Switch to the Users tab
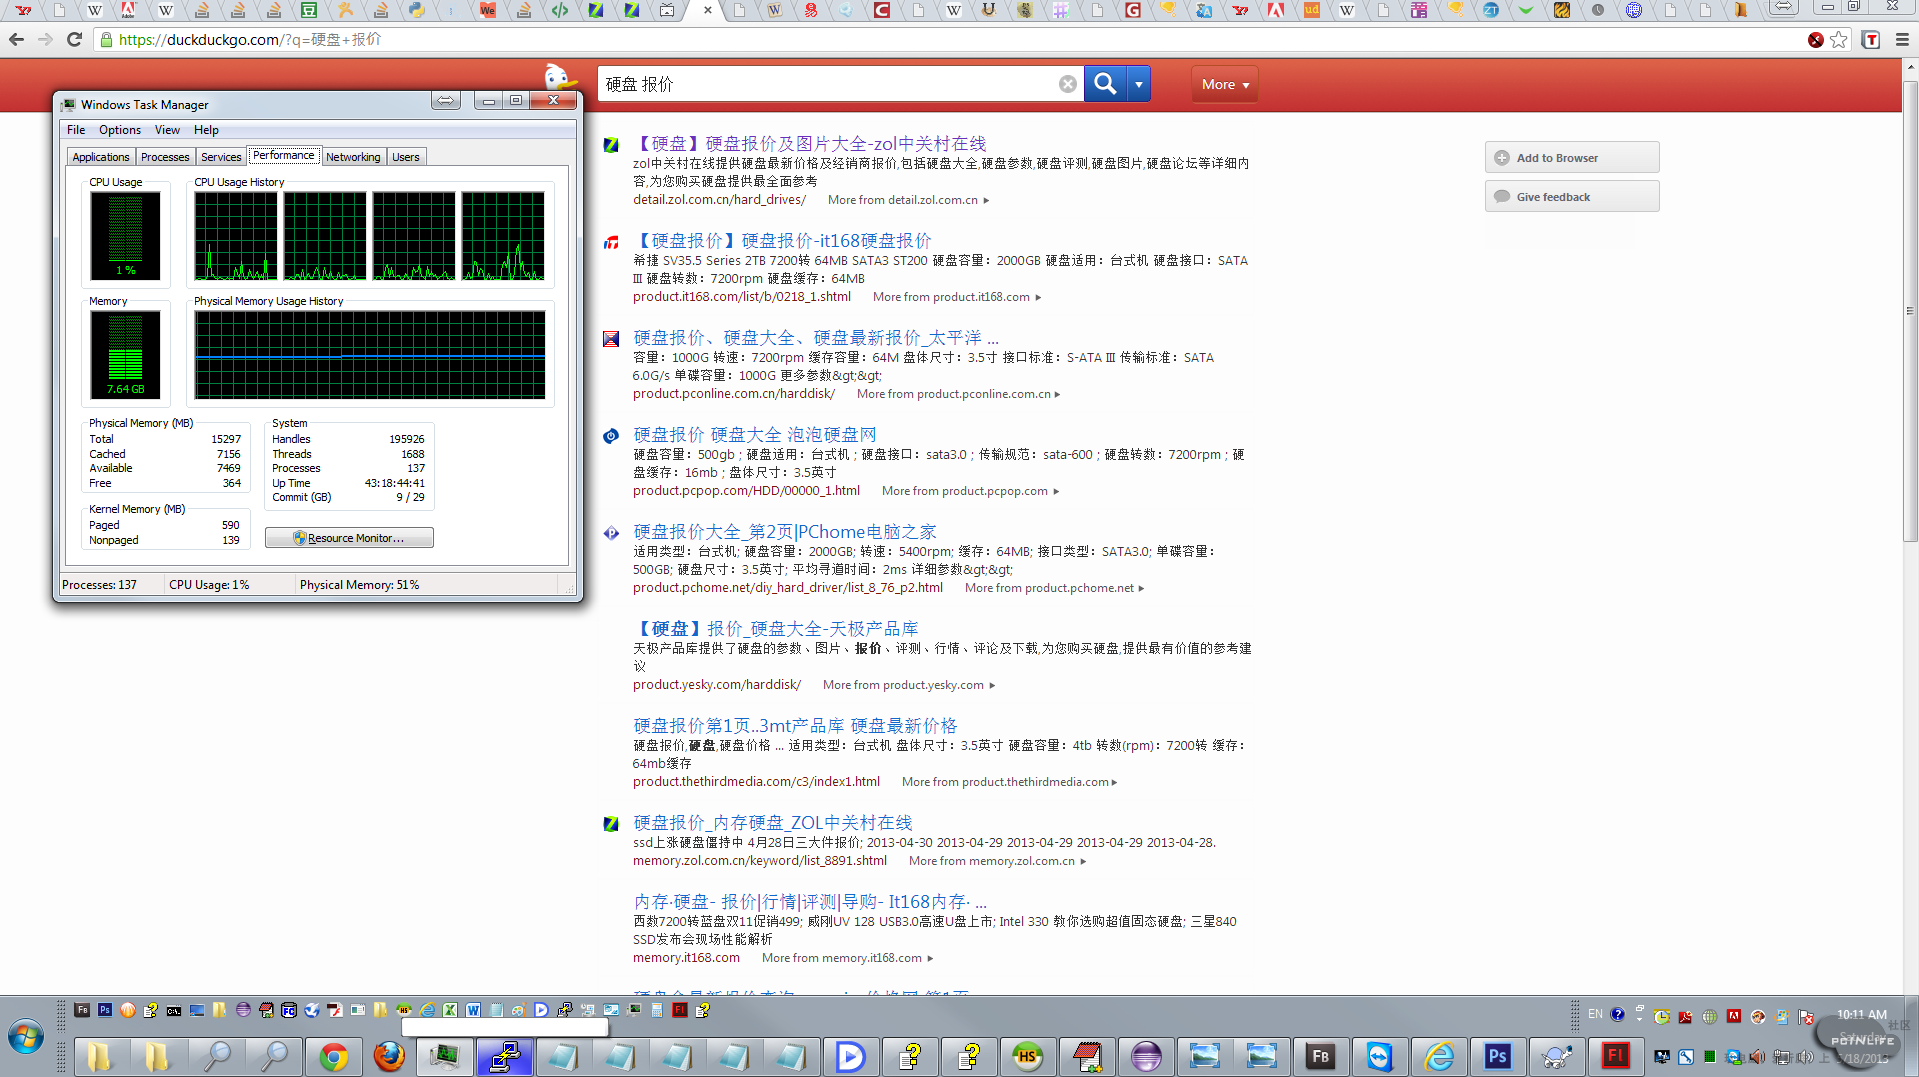 406,157
